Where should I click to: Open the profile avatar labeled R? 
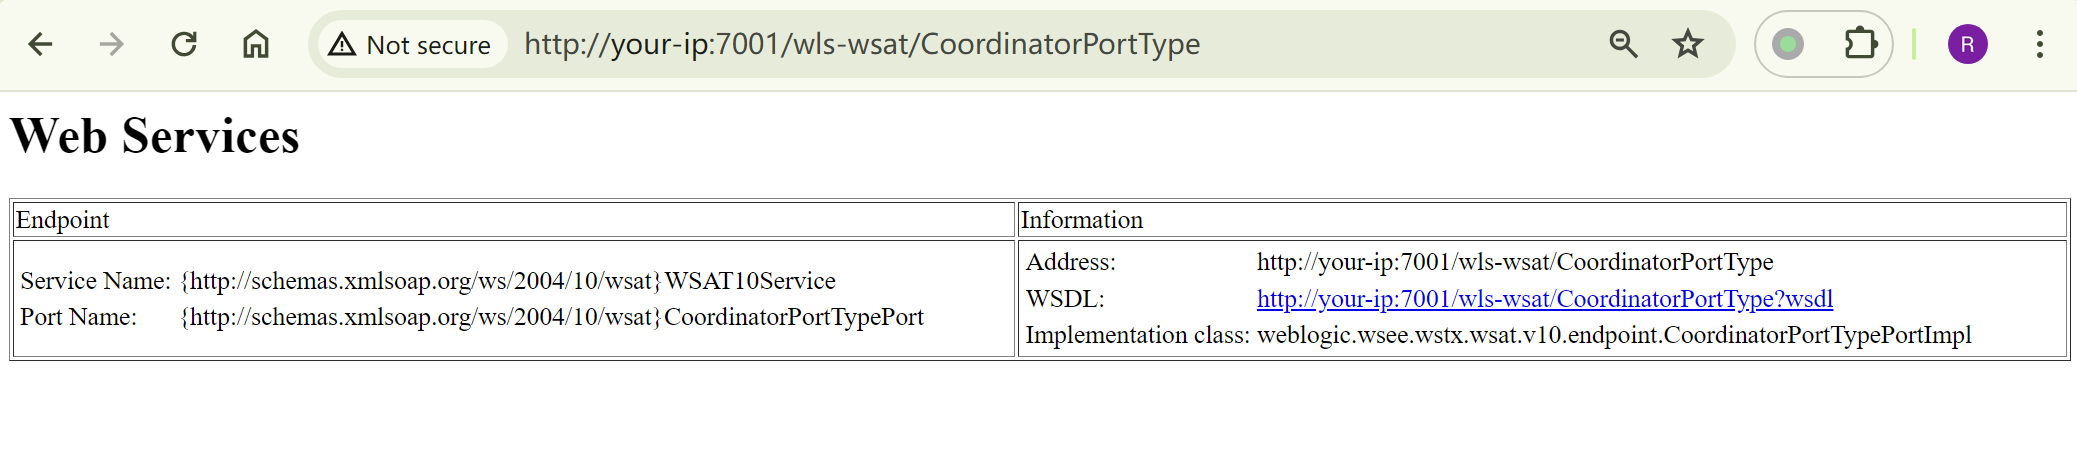point(1967,44)
